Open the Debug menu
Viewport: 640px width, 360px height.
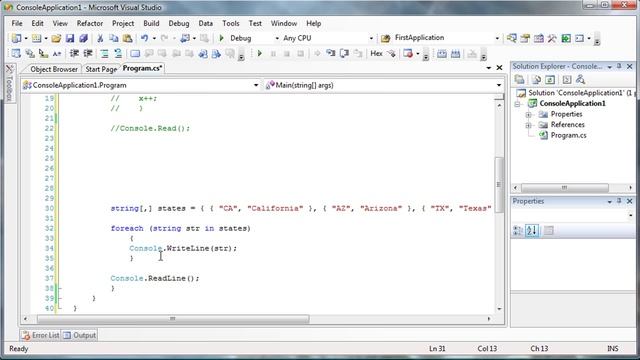pyautogui.click(x=179, y=23)
